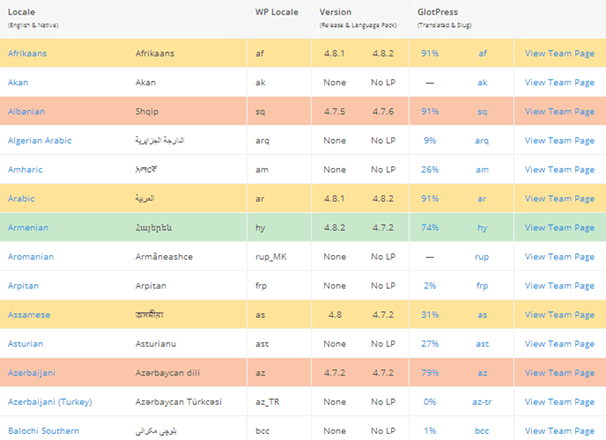View Team Page for Akan

[560, 82]
